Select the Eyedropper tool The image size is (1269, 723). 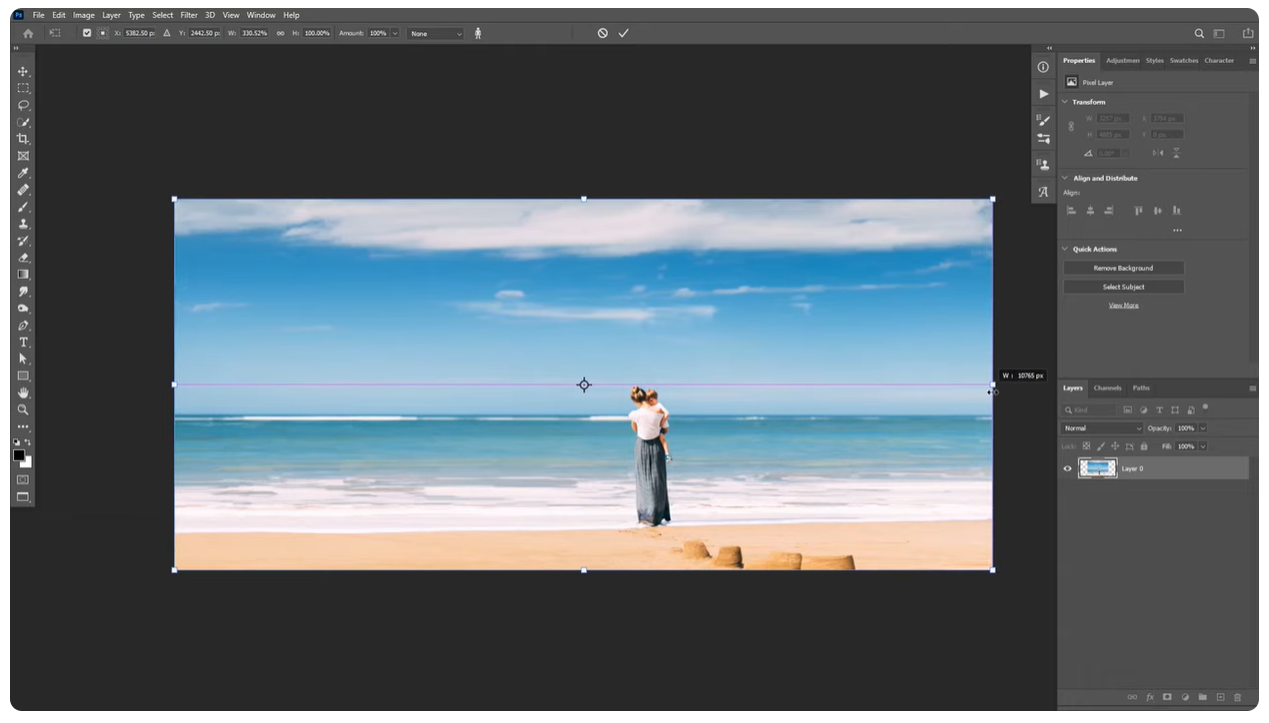[23, 173]
